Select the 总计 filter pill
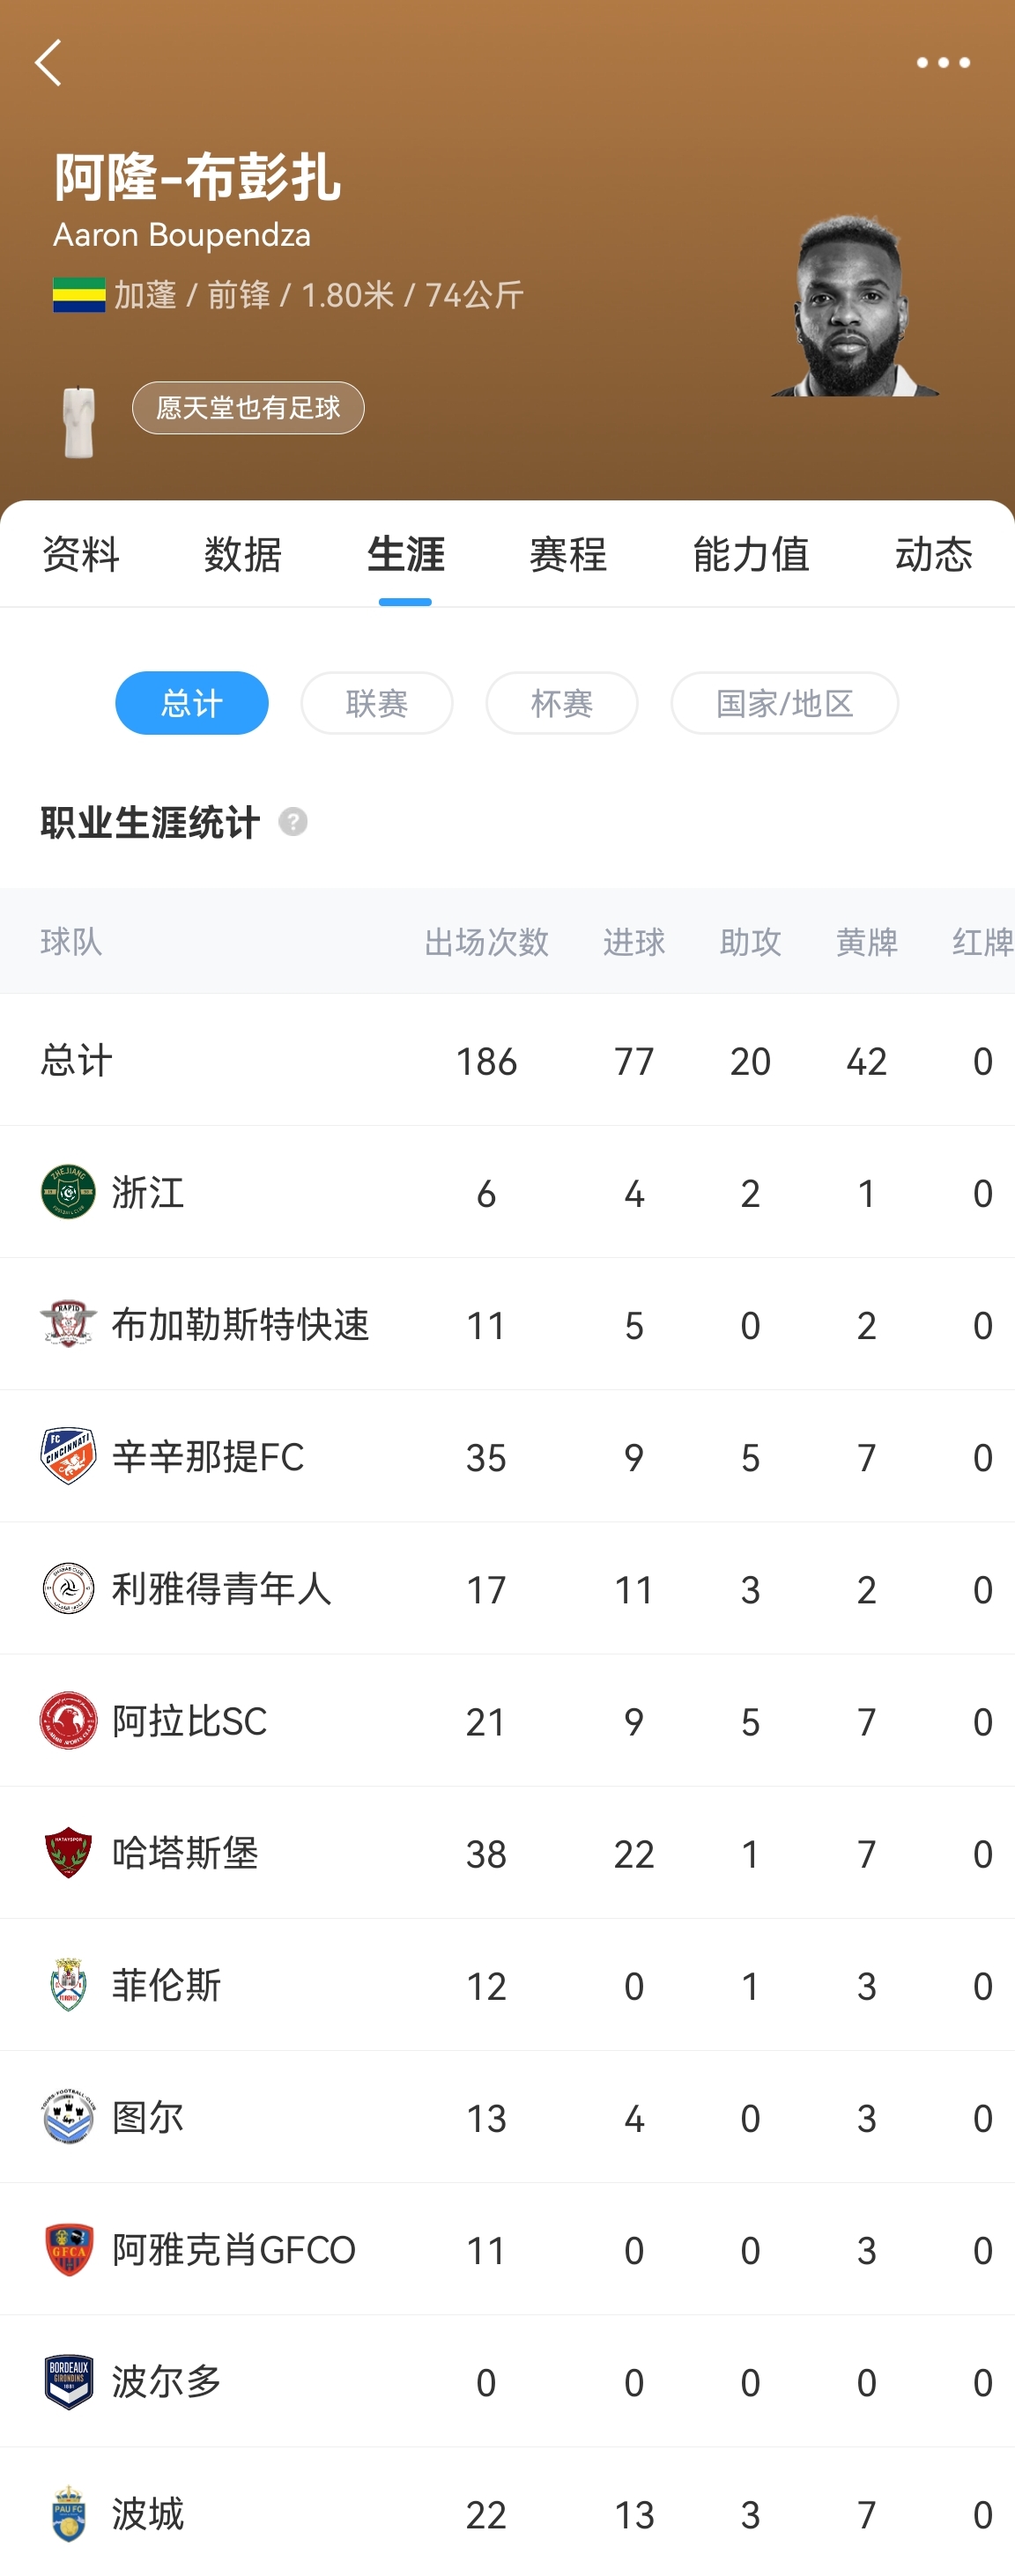1015x2576 pixels. (x=192, y=703)
